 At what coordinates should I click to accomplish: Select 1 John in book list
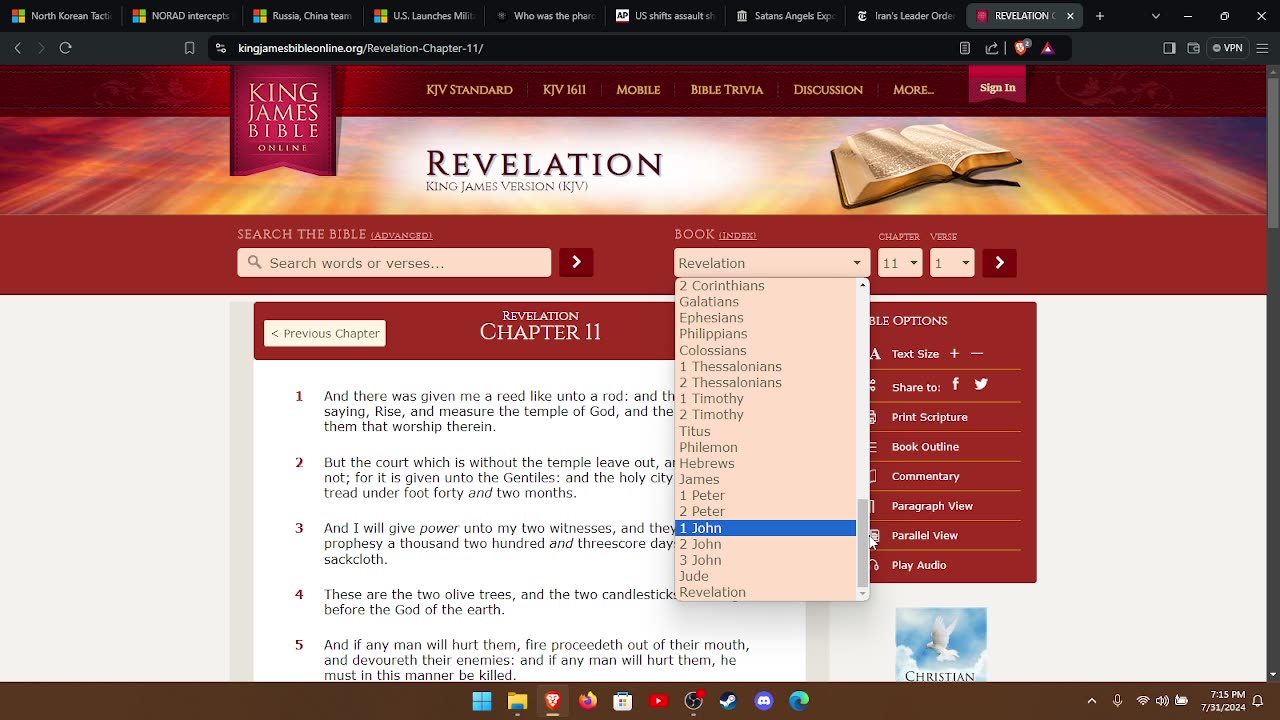click(766, 528)
